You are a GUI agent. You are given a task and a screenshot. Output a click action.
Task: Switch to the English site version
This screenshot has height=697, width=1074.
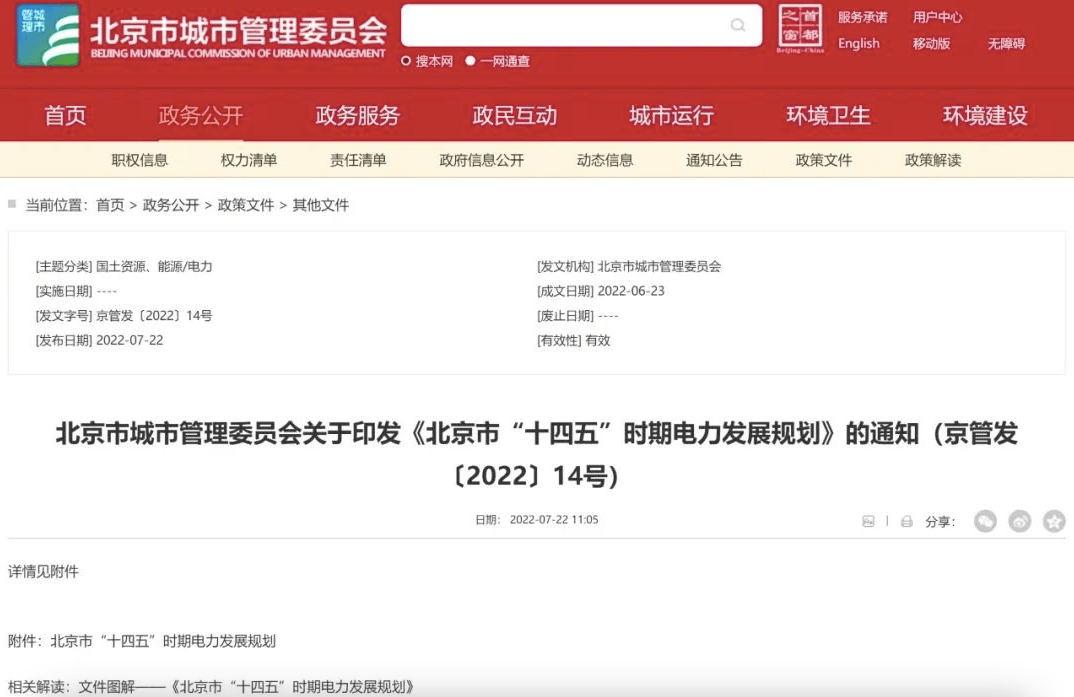pyautogui.click(x=858, y=43)
